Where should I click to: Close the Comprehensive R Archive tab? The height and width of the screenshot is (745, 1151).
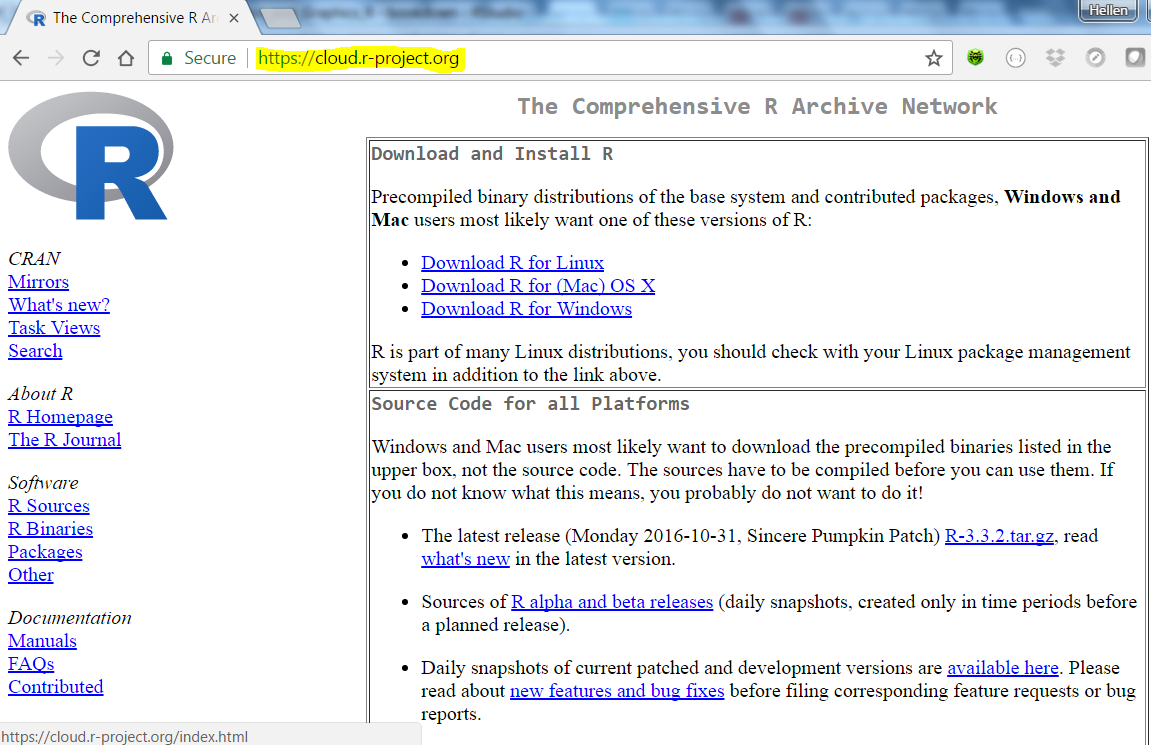pos(233,18)
